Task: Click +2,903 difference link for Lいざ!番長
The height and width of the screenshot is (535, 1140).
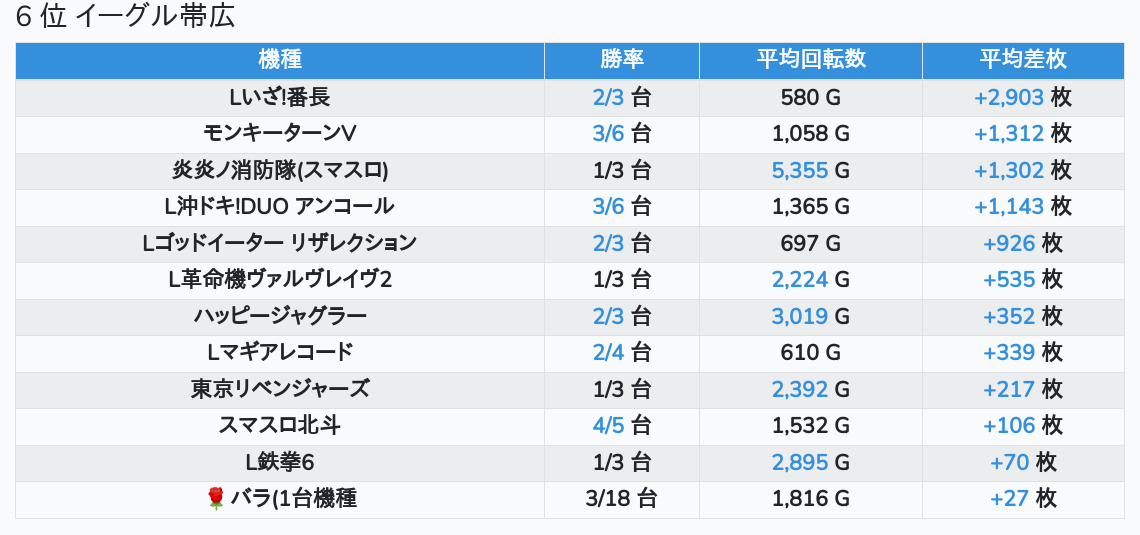Action: coord(1008,97)
